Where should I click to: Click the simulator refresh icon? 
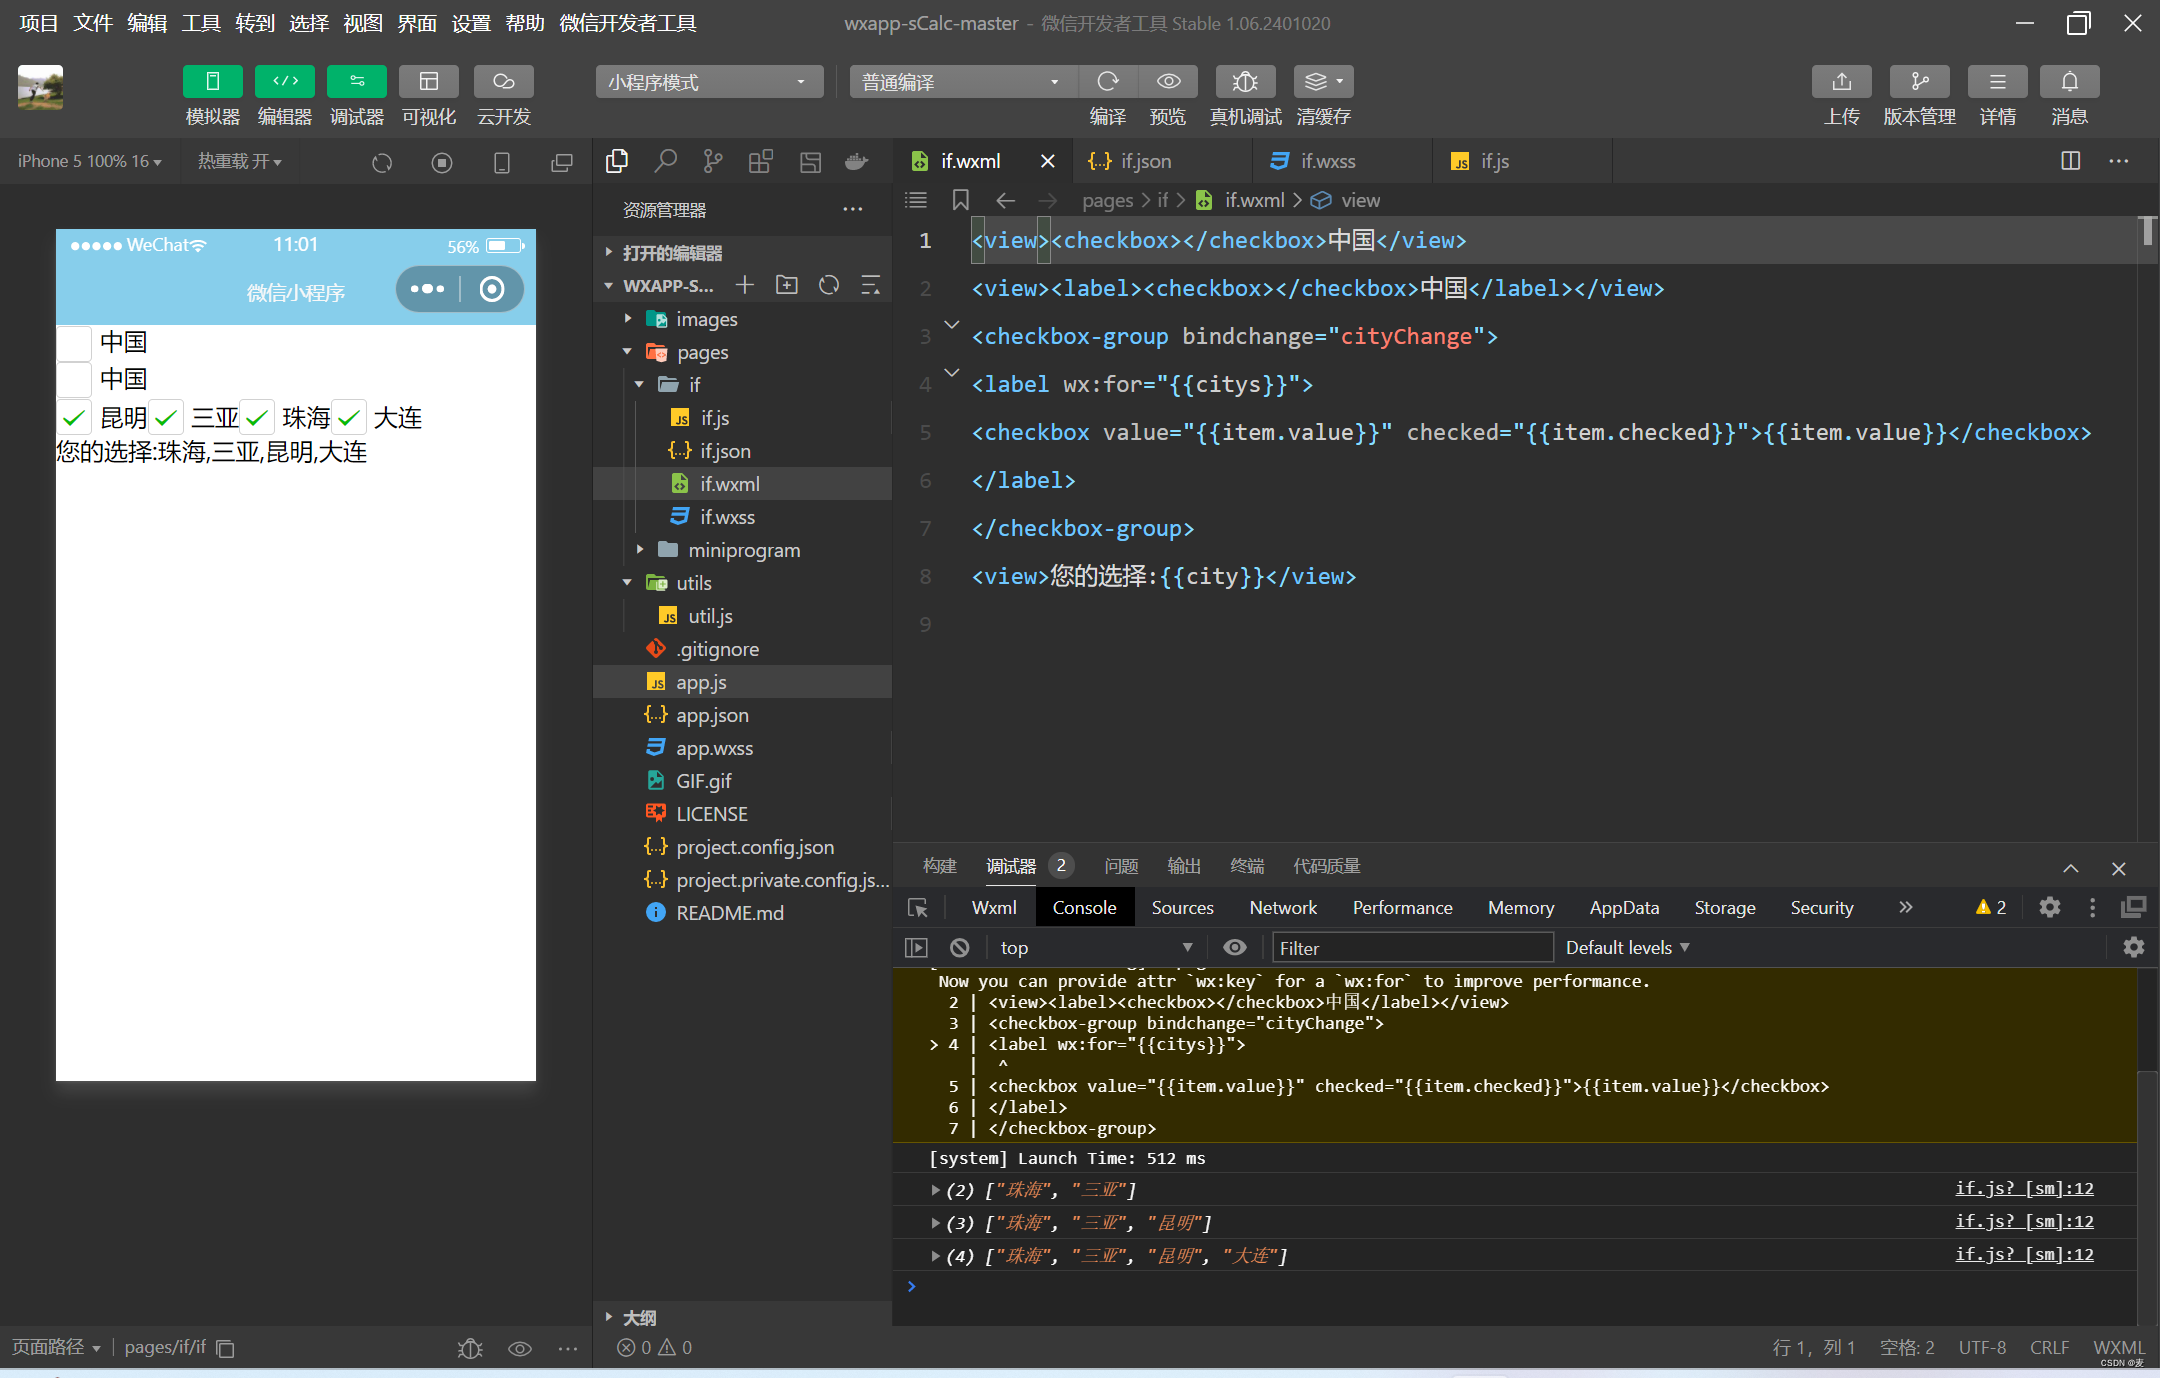coord(382,162)
